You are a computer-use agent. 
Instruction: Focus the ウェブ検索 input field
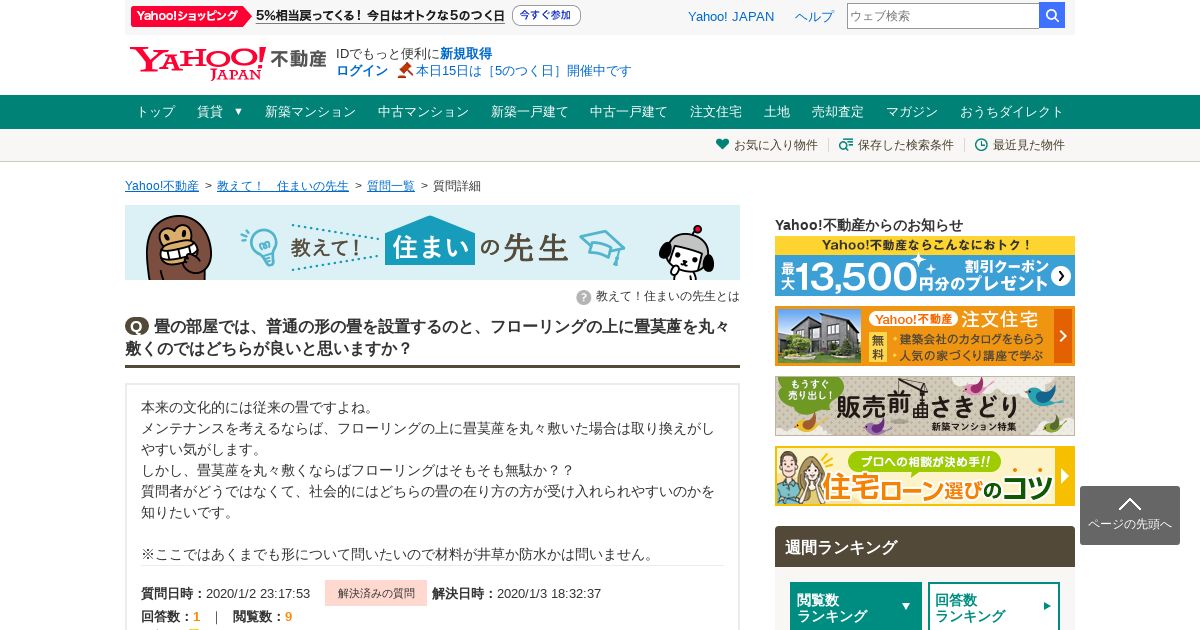coord(943,16)
